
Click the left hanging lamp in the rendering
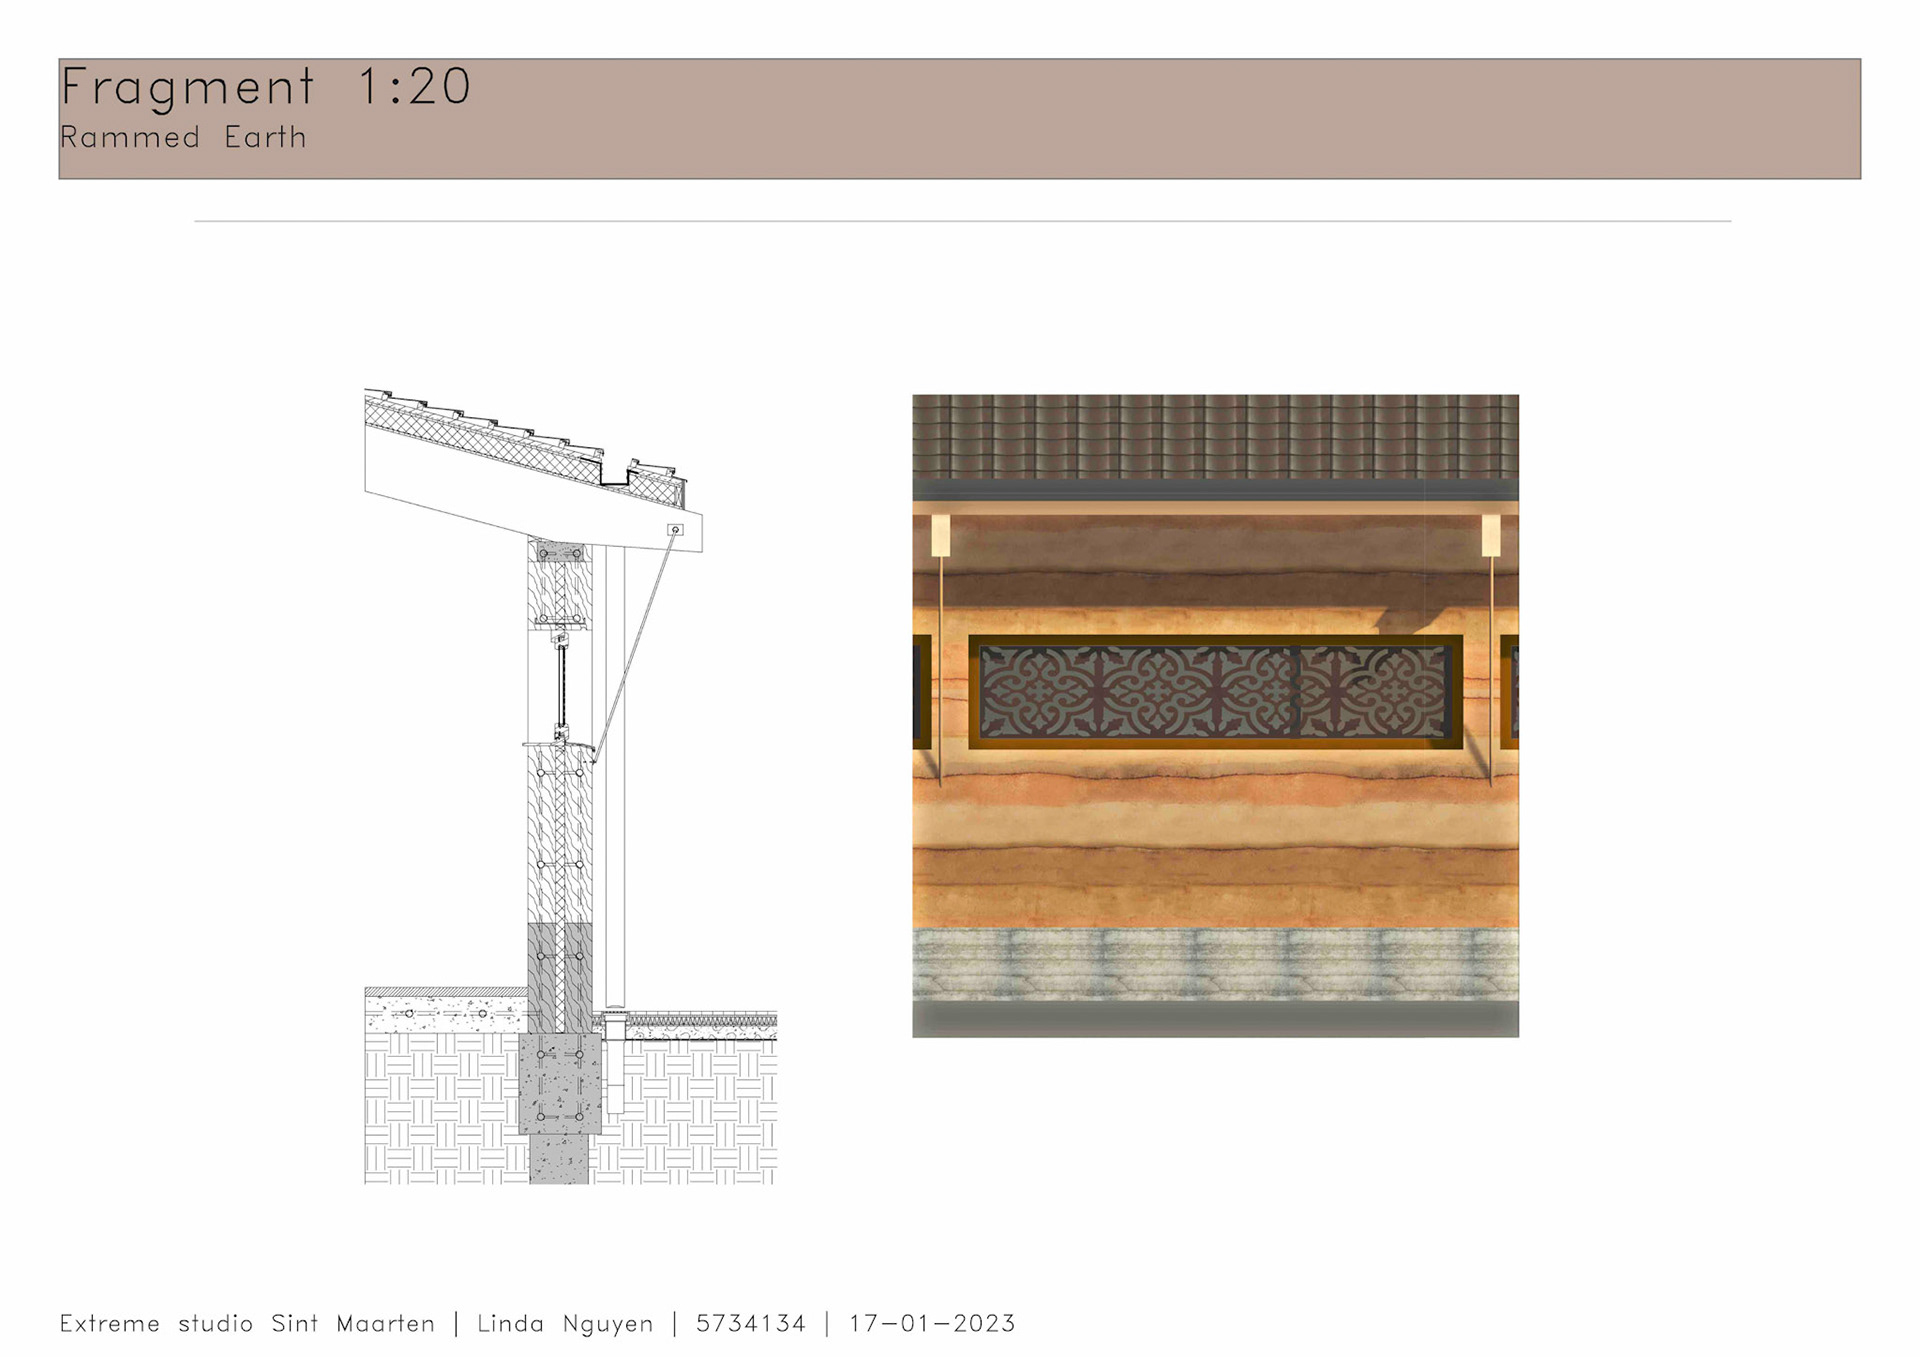tap(940, 536)
